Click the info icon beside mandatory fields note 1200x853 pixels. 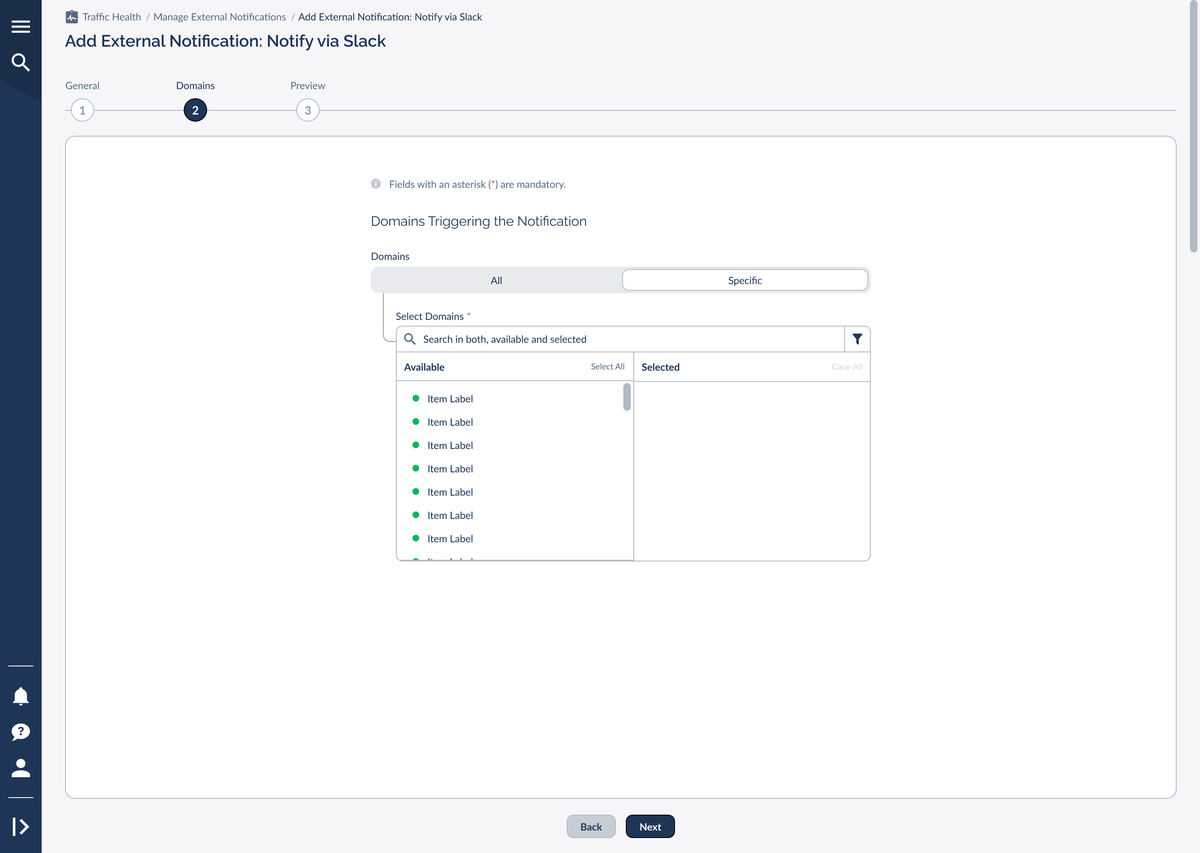click(x=376, y=184)
